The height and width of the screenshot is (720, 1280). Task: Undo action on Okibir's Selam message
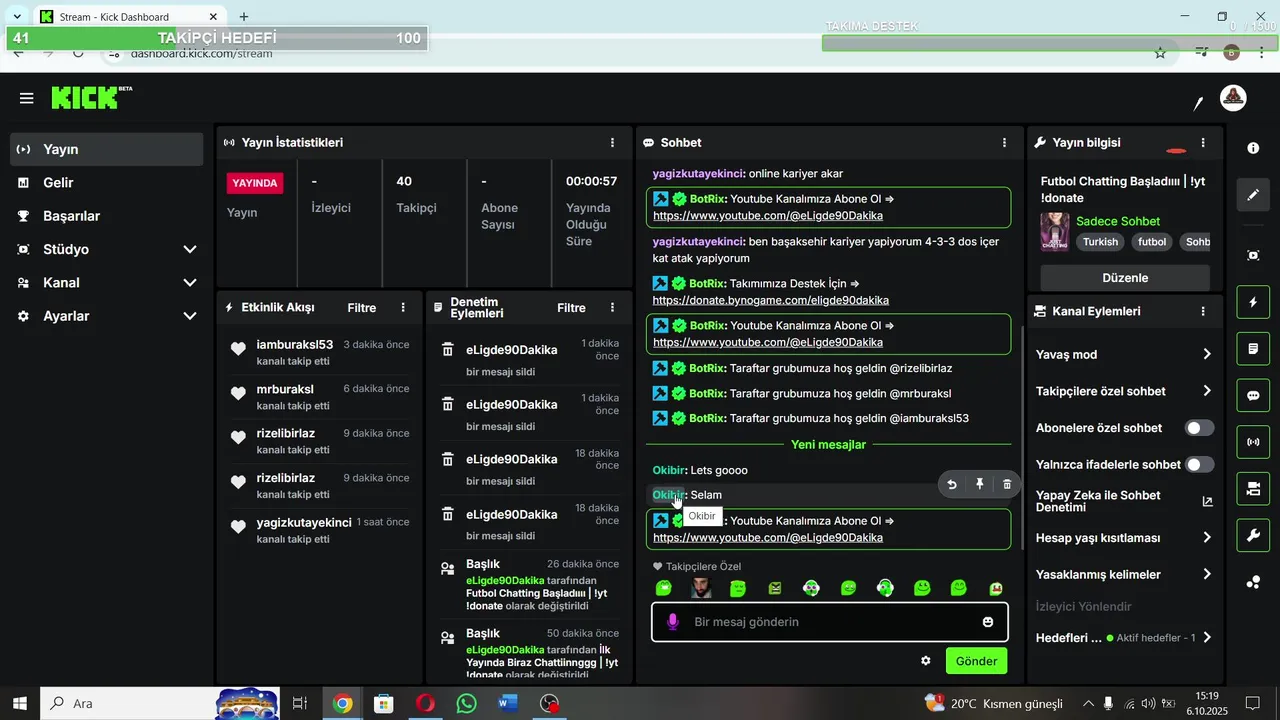952,485
